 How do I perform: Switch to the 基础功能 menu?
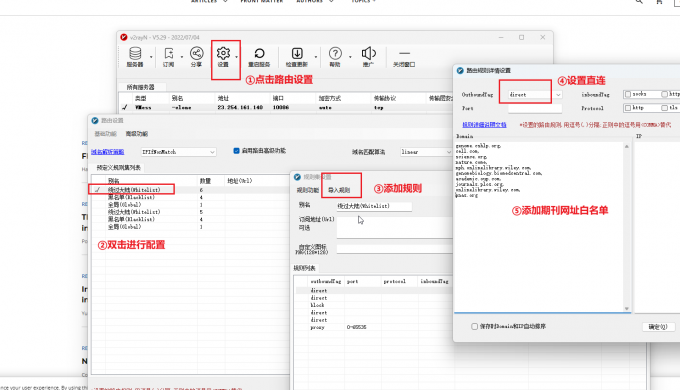[106, 134]
